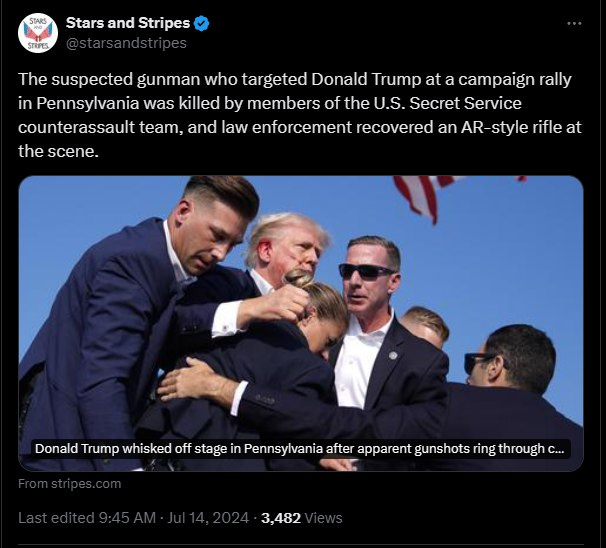Click the 'Donald Trump whisked off stage' caption
The height and width of the screenshot is (548, 606).
tap(300, 449)
